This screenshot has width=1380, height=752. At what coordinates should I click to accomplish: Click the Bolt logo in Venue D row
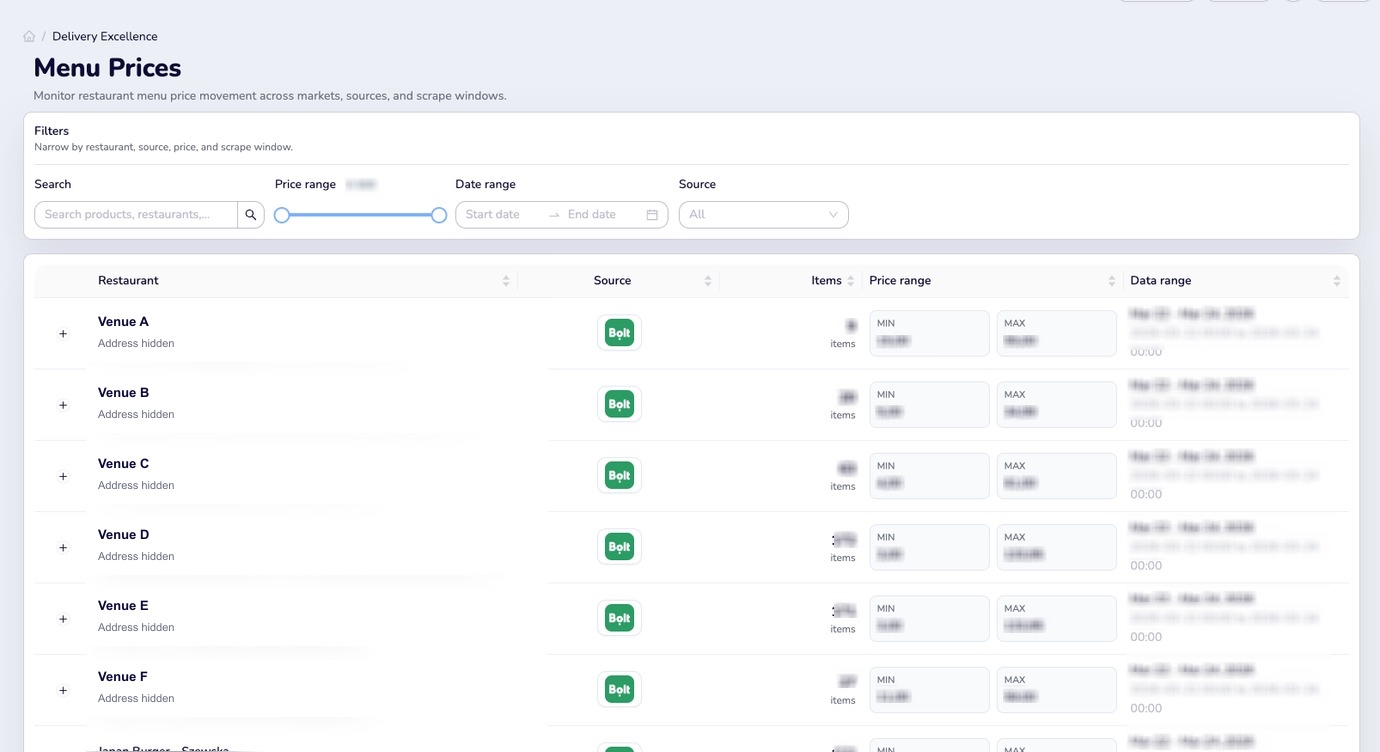click(620, 547)
